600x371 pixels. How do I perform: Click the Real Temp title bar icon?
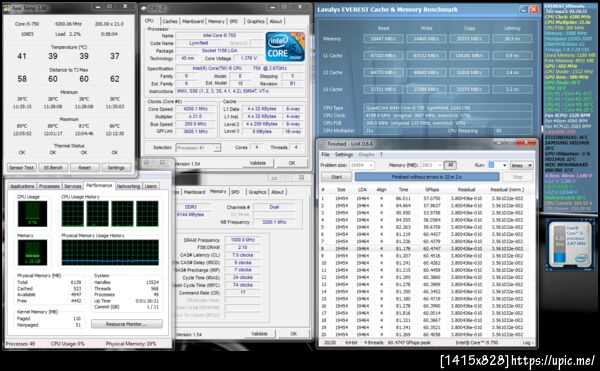[7, 8]
